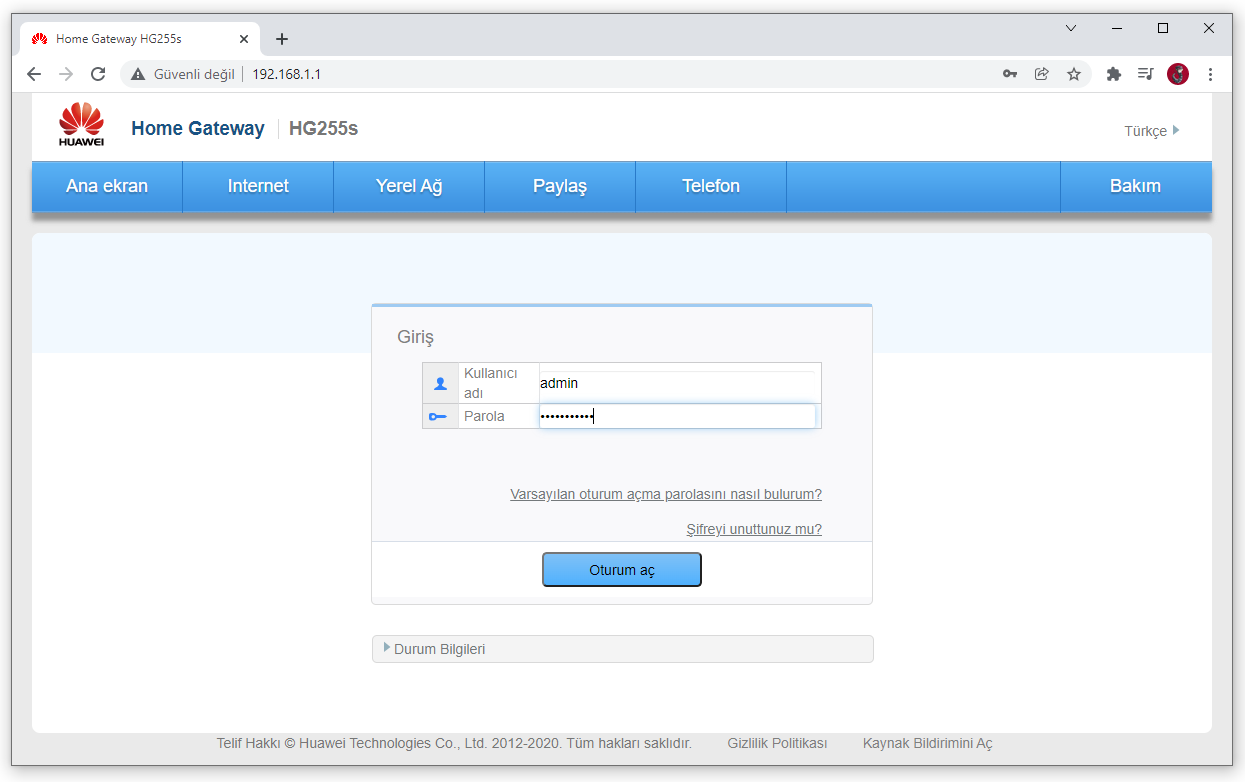Bookmark page with star icon

click(1074, 74)
